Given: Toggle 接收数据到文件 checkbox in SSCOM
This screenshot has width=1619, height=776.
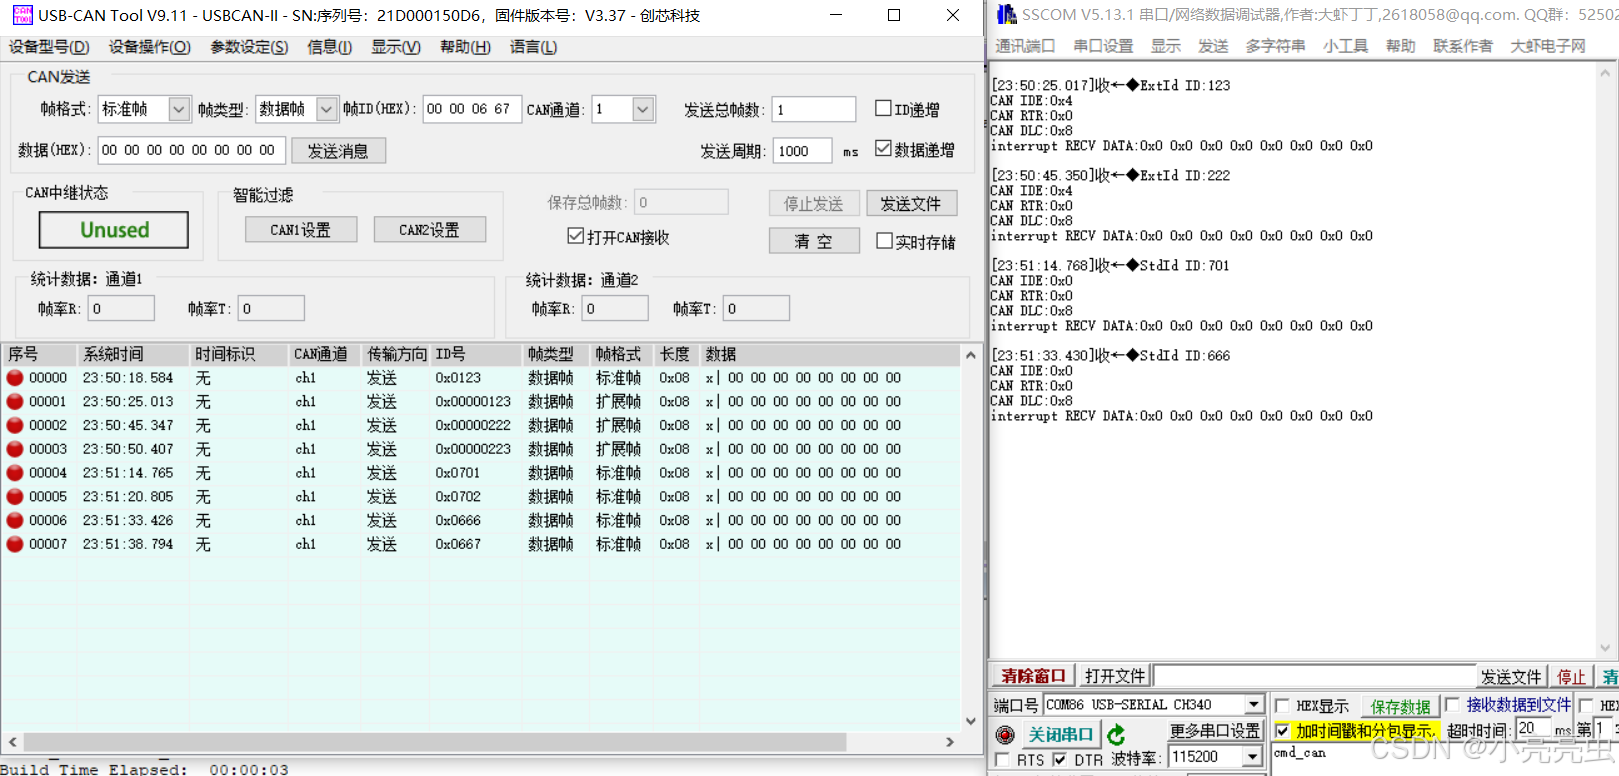Looking at the screenshot, I should click(x=1452, y=704).
